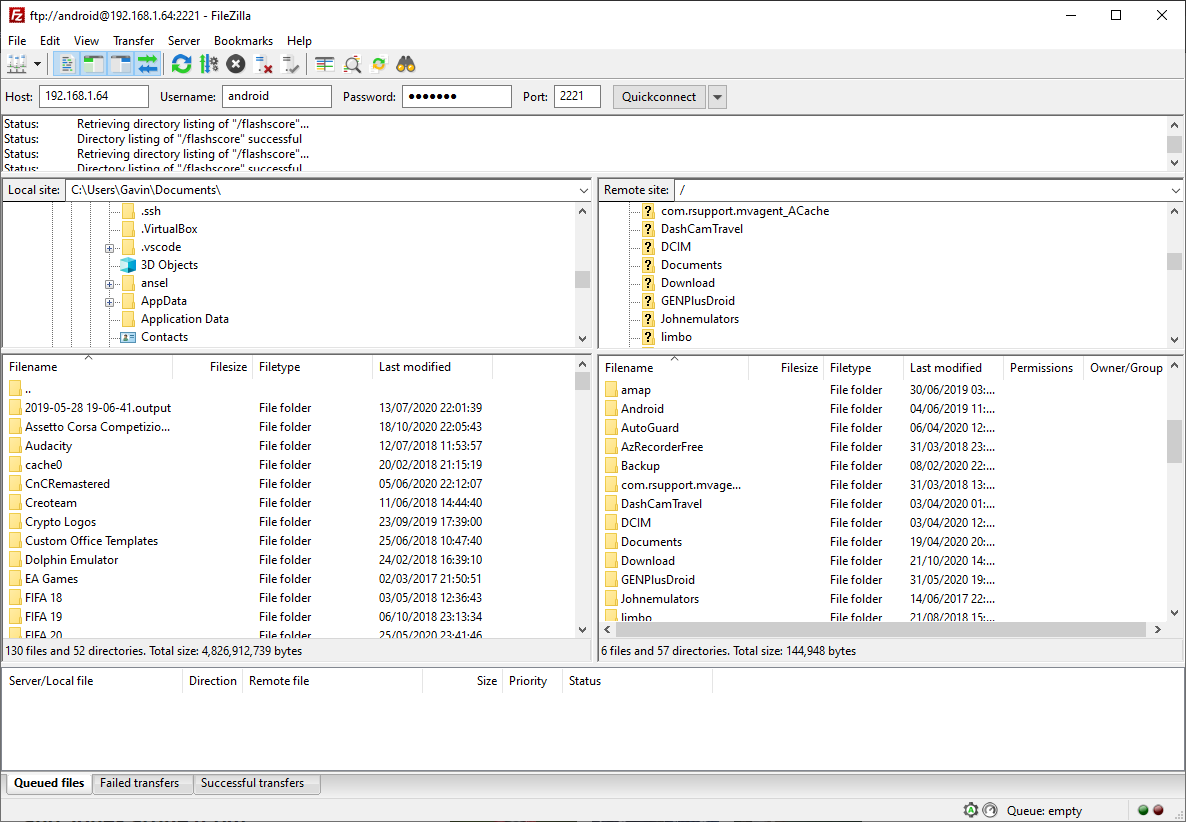Open Quickconnect history dropdown arrow

[x=717, y=97]
